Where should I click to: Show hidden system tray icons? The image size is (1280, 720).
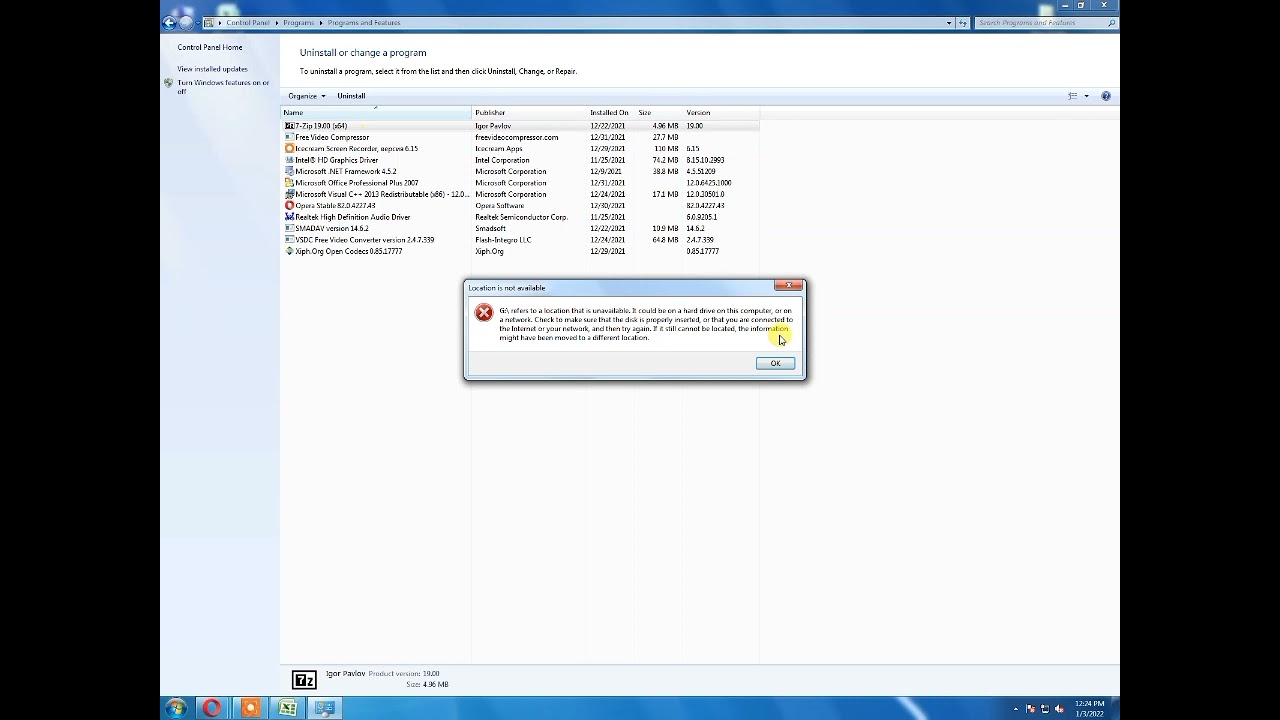1016,709
